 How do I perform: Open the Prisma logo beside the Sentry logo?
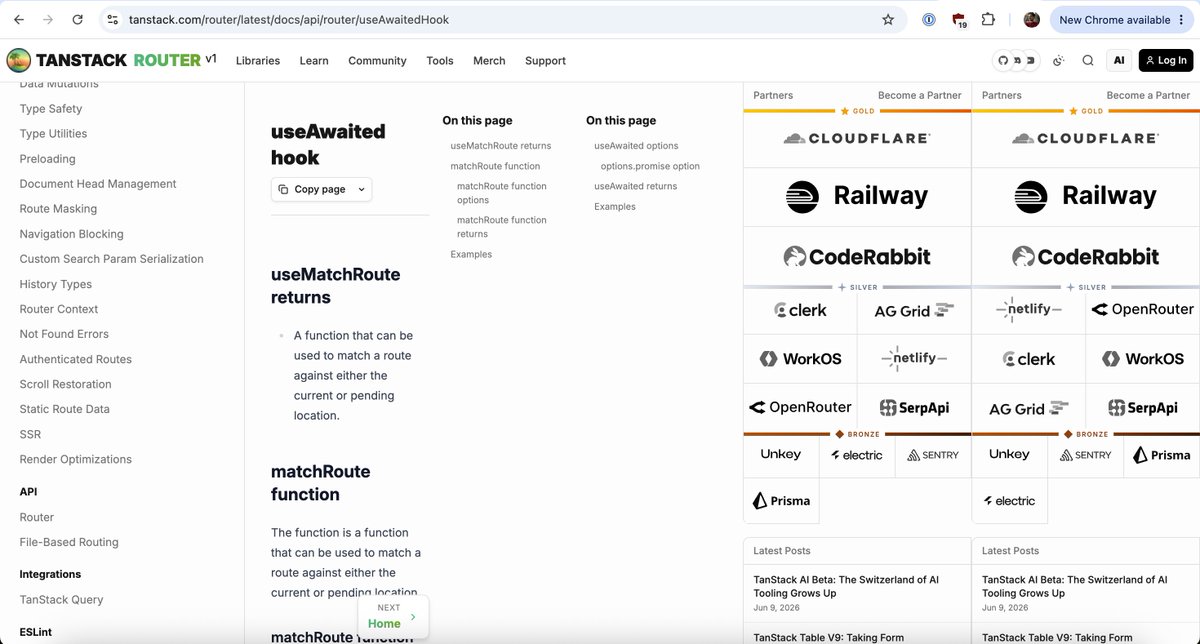pos(1162,455)
